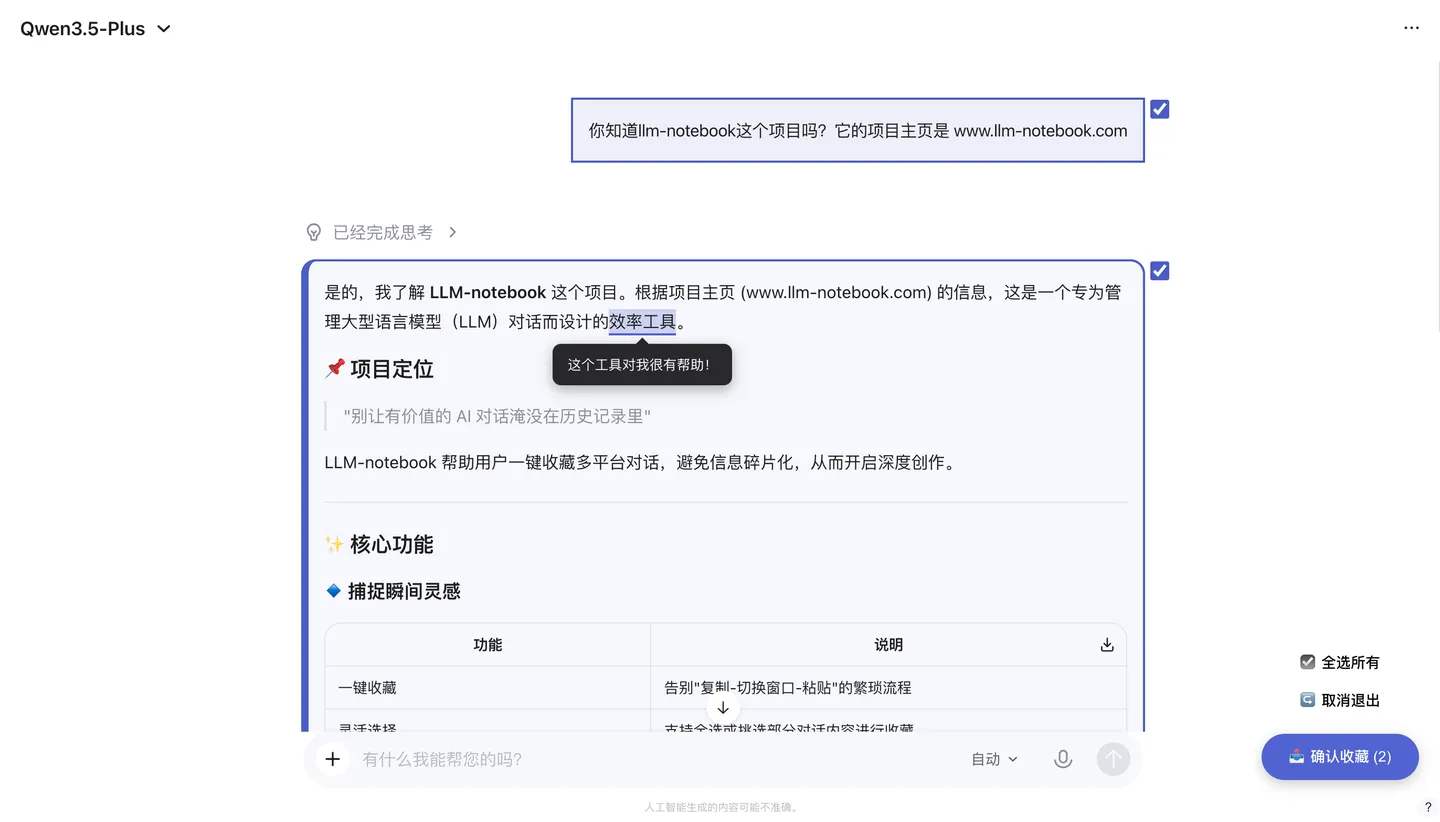Image resolution: width=1440 pixels, height=822 pixels.
Task: Click the paragraph starting LLM-notebook 帮助用户一键收藏
Action: (x=640, y=463)
